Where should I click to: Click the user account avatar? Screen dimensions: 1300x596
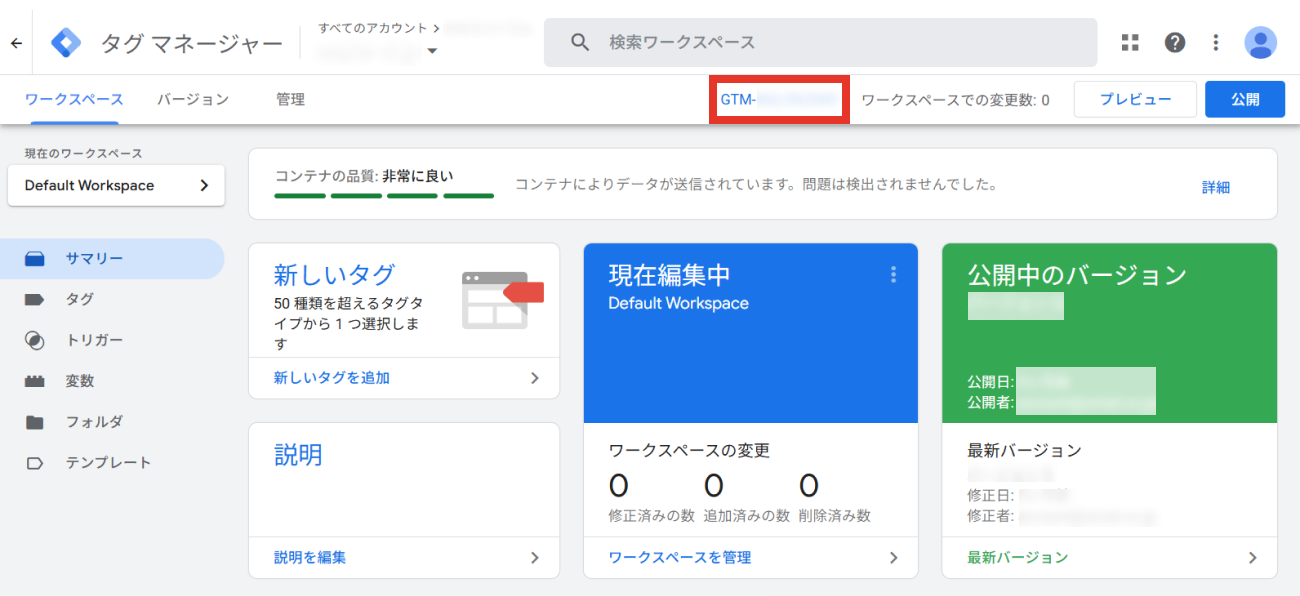click(1260, 42)
